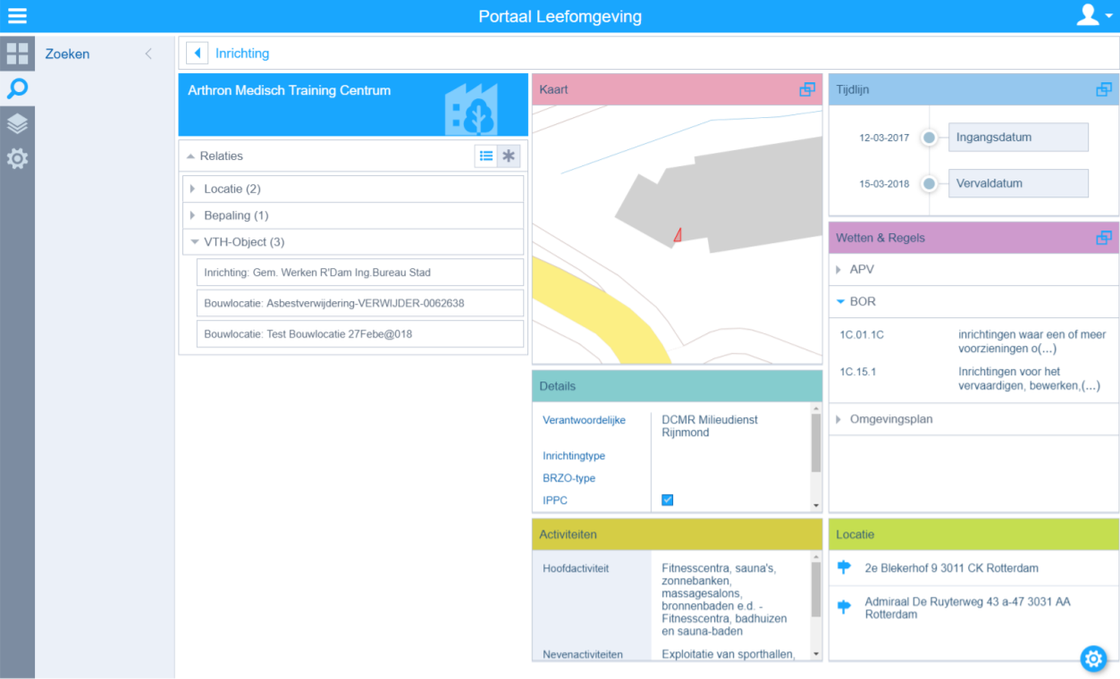1120x679 pixels.
Task: Switch Relaties to asterisk graph view
Action: click(x=509, y=156)
